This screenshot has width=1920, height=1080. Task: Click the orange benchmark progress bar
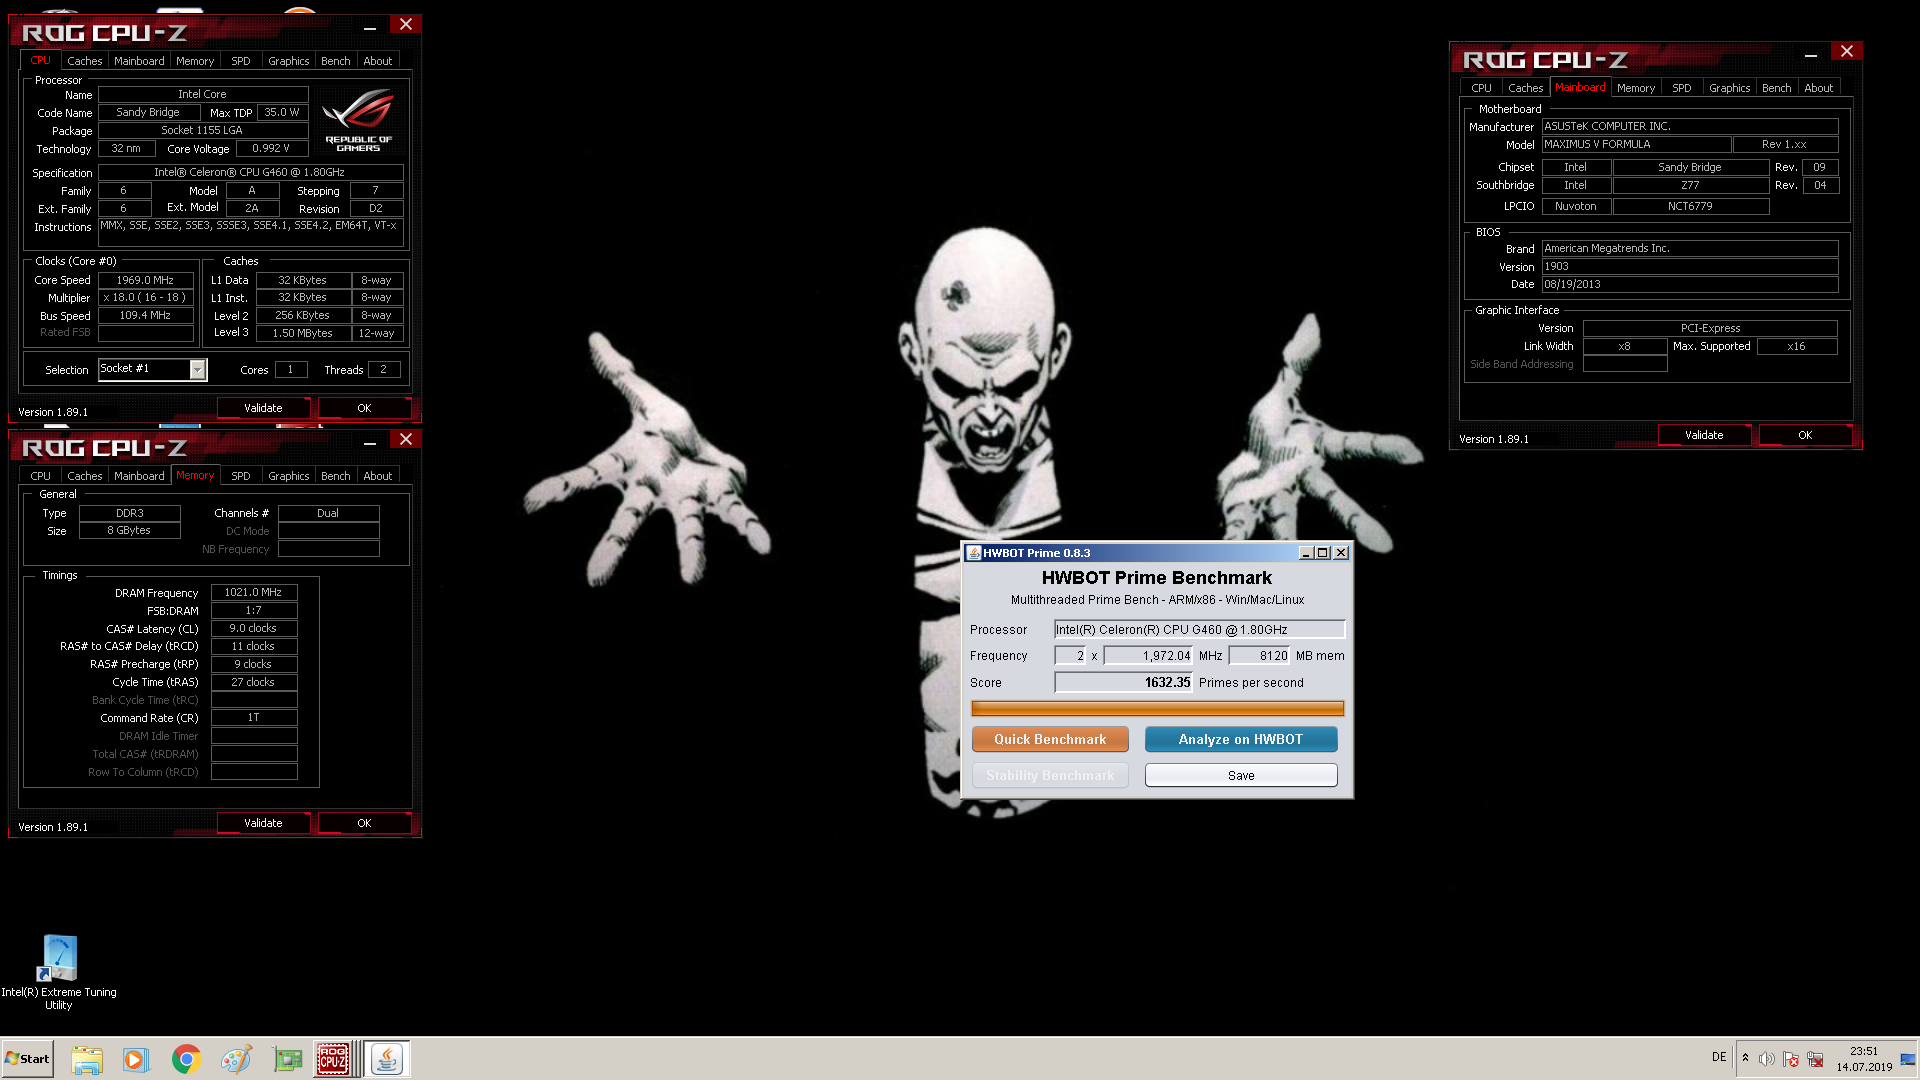click(x=1157, y=708)
